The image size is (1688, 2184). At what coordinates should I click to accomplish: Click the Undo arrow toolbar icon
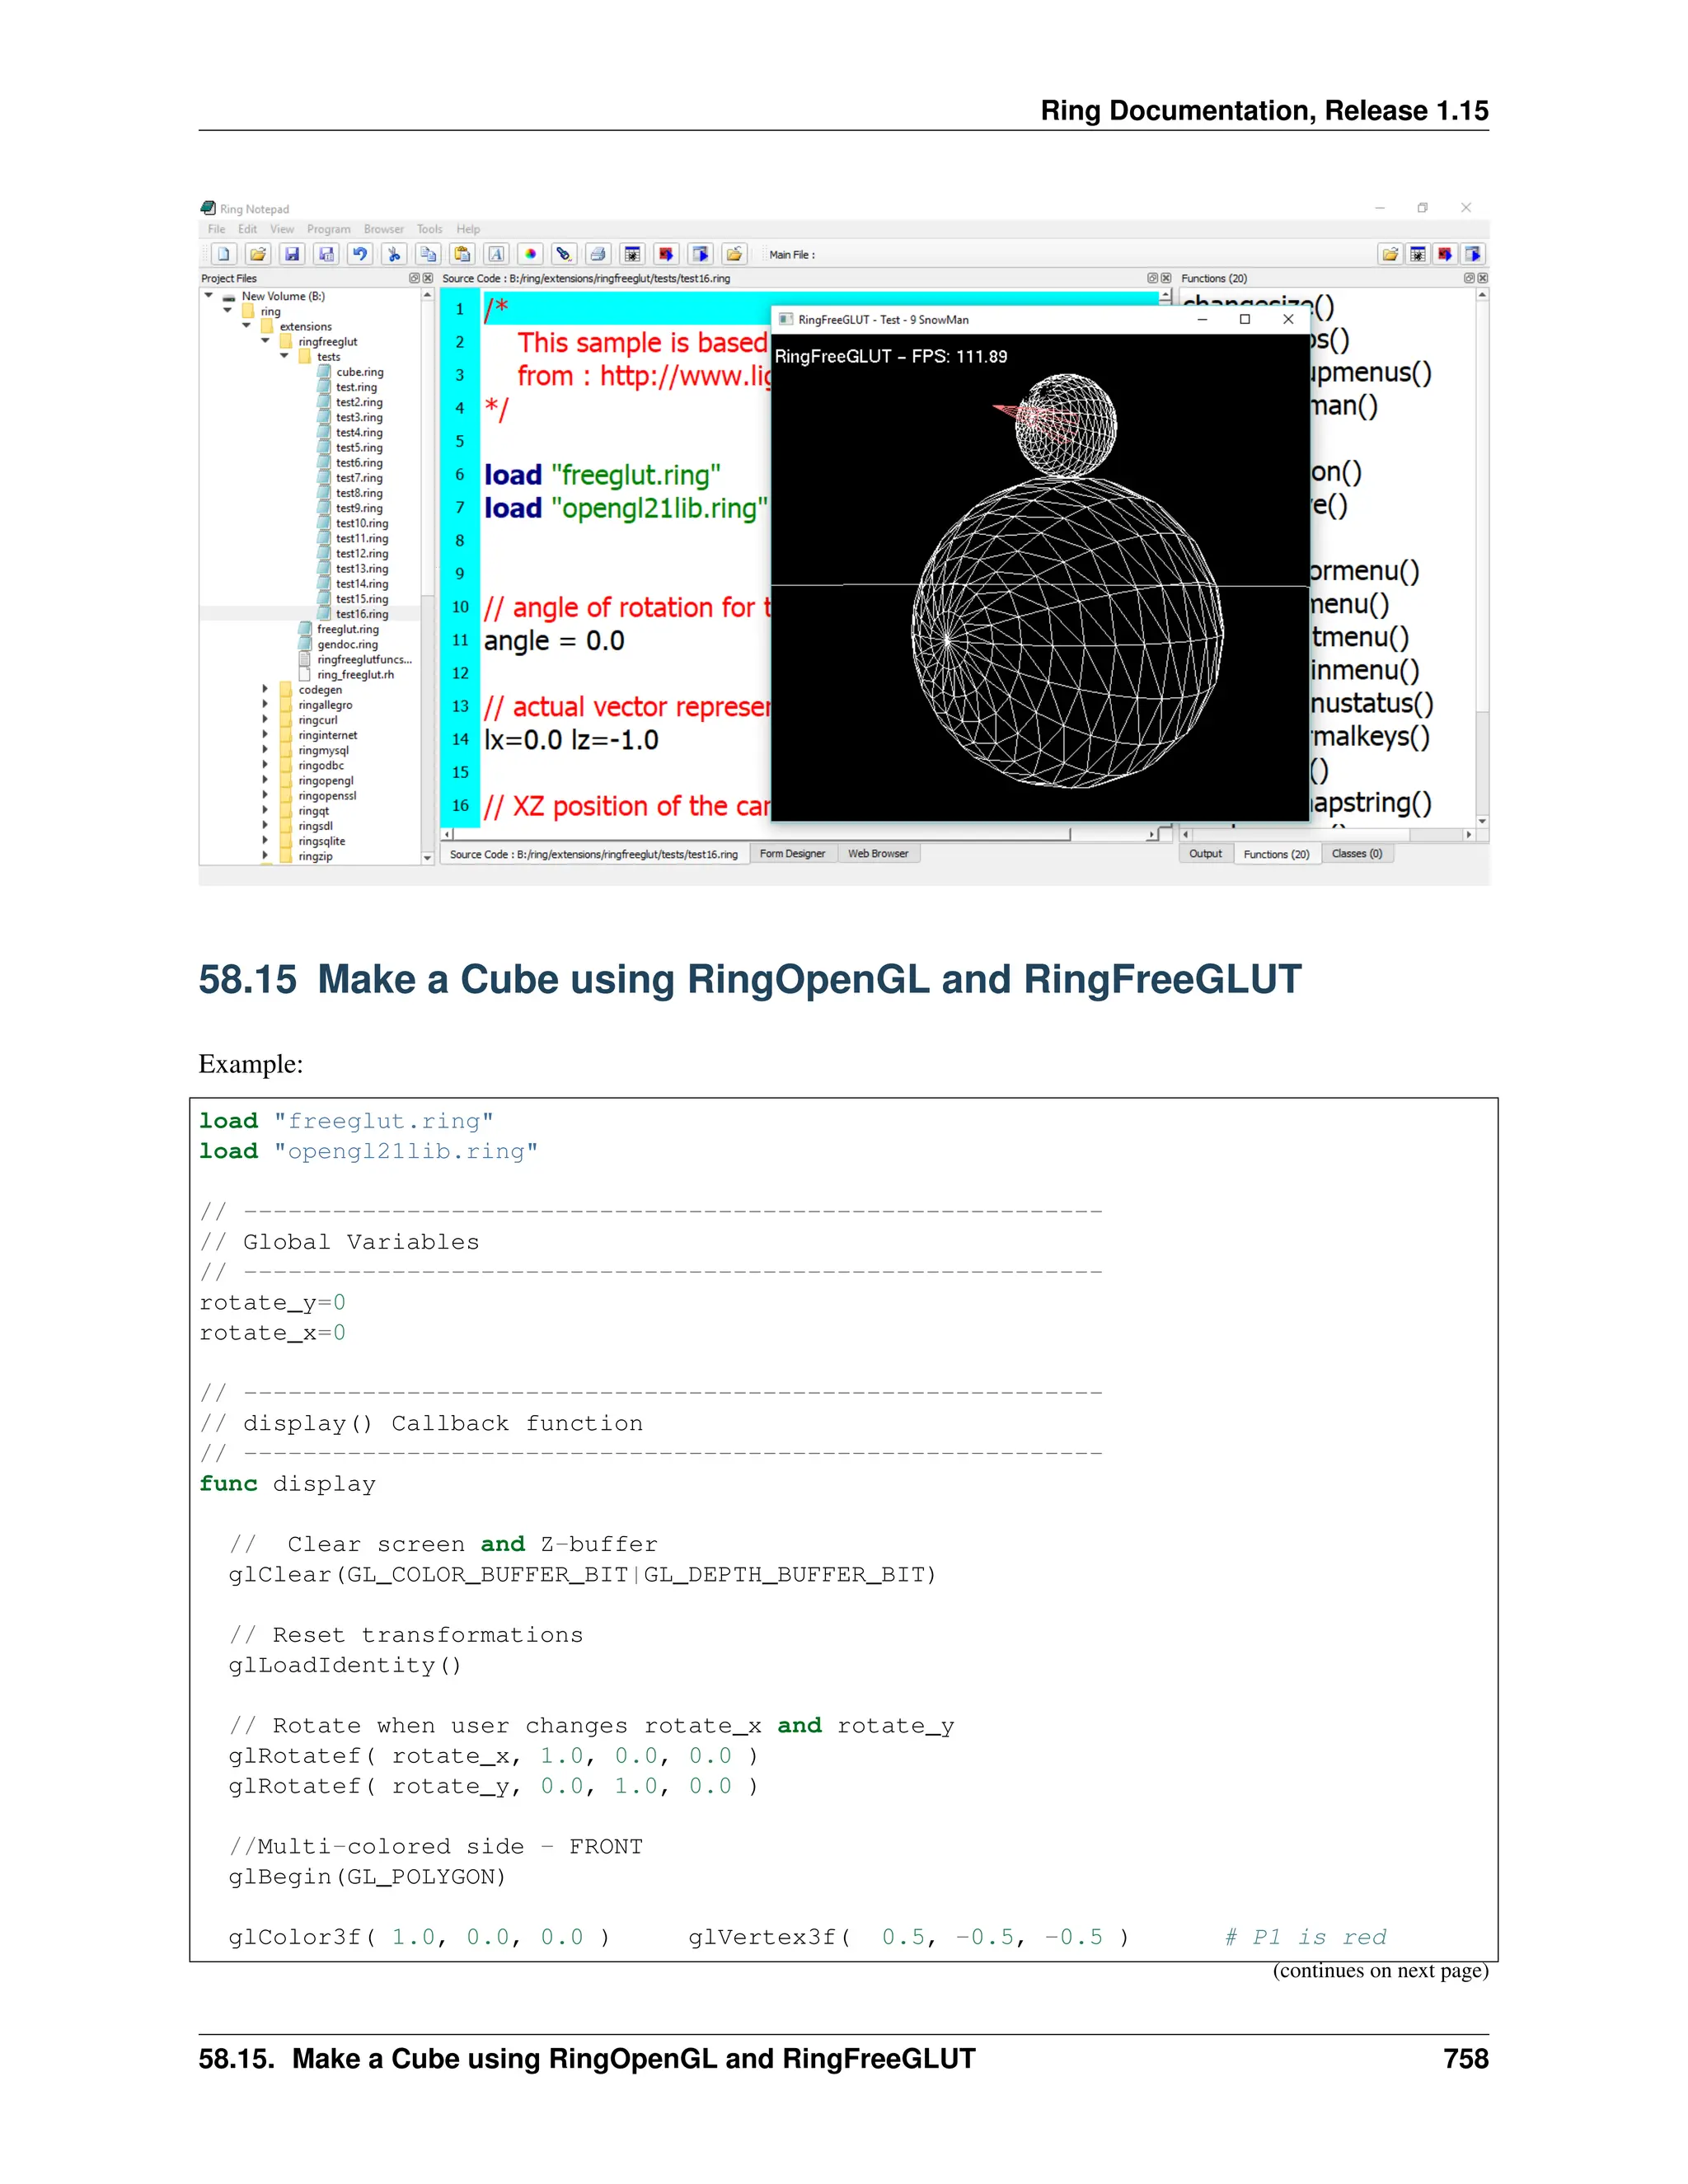tap(360, 254)
